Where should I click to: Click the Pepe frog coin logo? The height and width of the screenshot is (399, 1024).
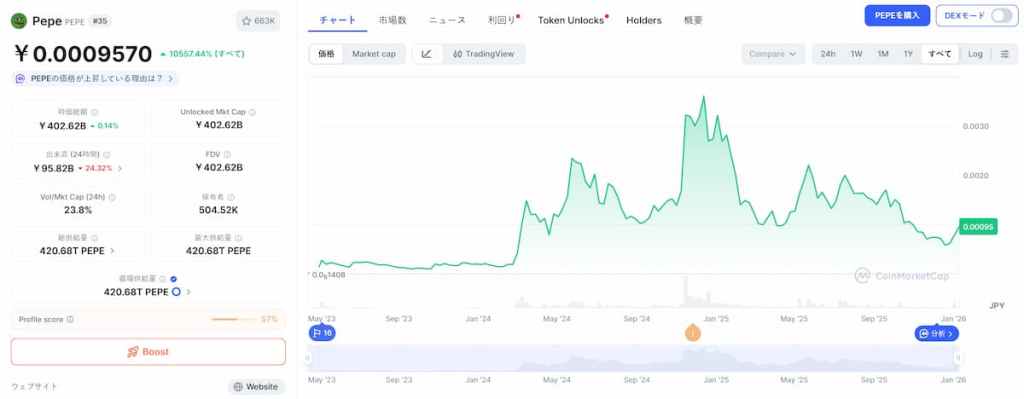click(x=18, y=21)
